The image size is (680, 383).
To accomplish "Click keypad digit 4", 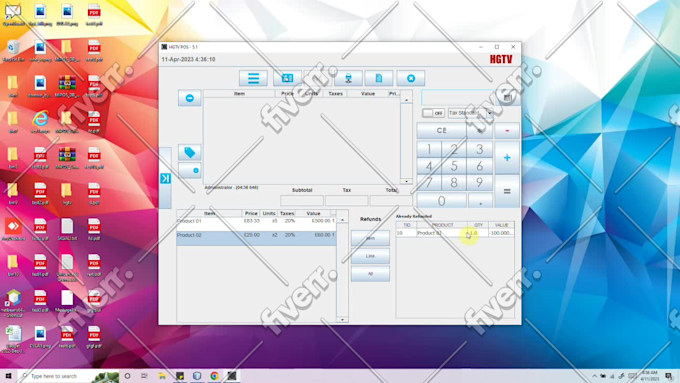I will coord(429,166).
